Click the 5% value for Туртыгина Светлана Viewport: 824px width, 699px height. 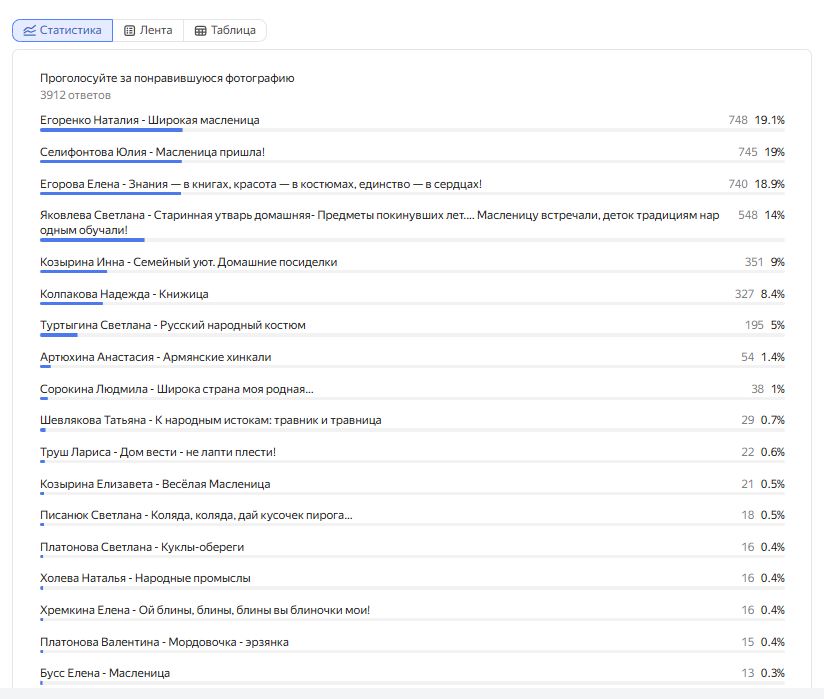click(x=777, y=325)
